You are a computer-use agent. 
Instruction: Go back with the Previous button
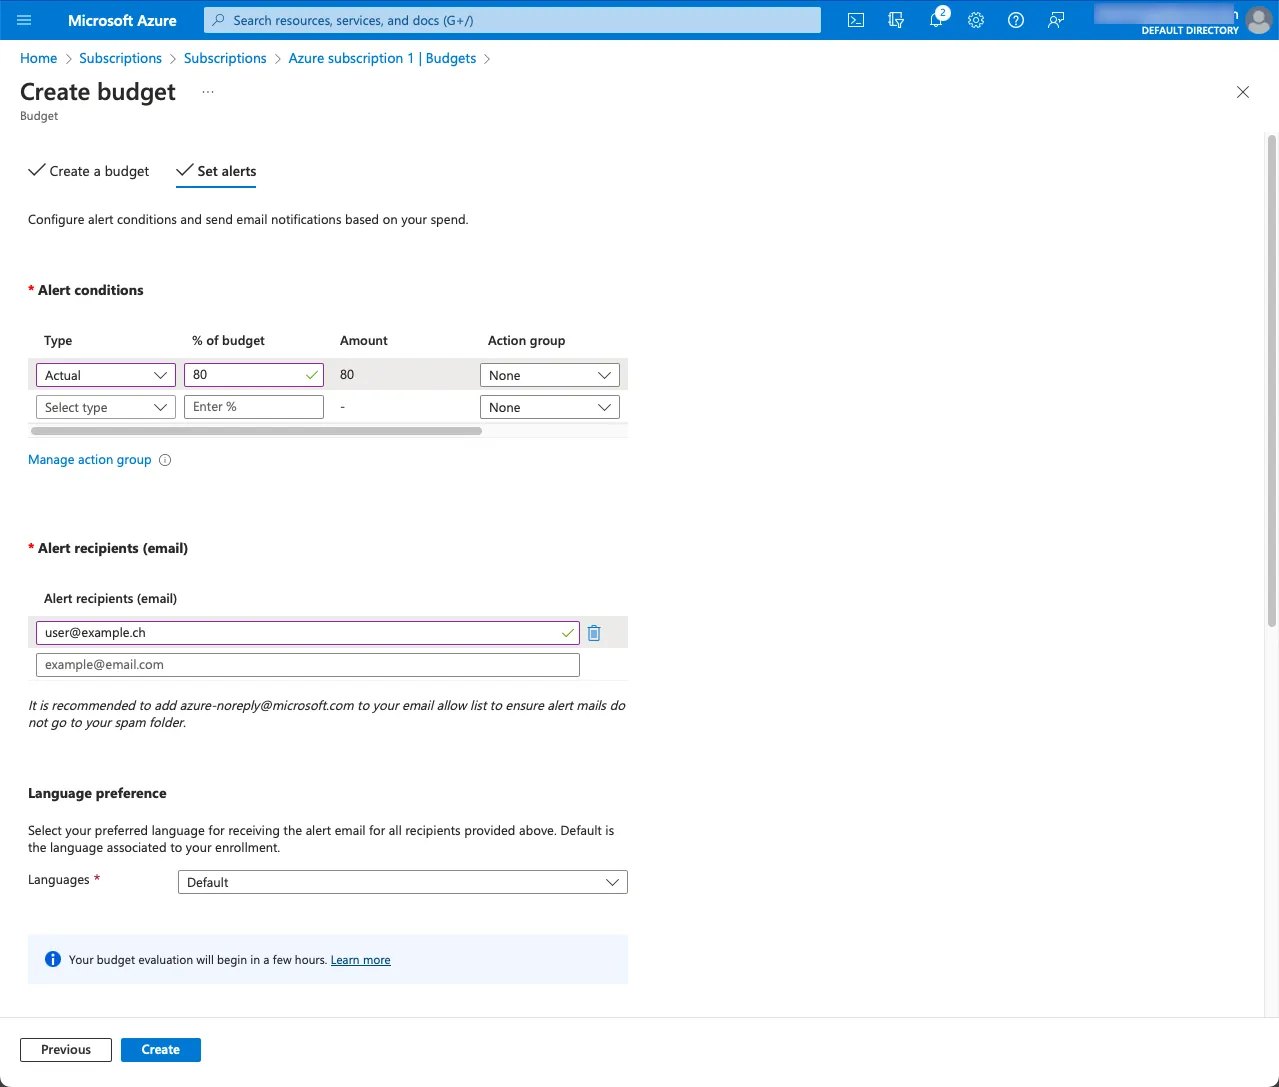66,1049
